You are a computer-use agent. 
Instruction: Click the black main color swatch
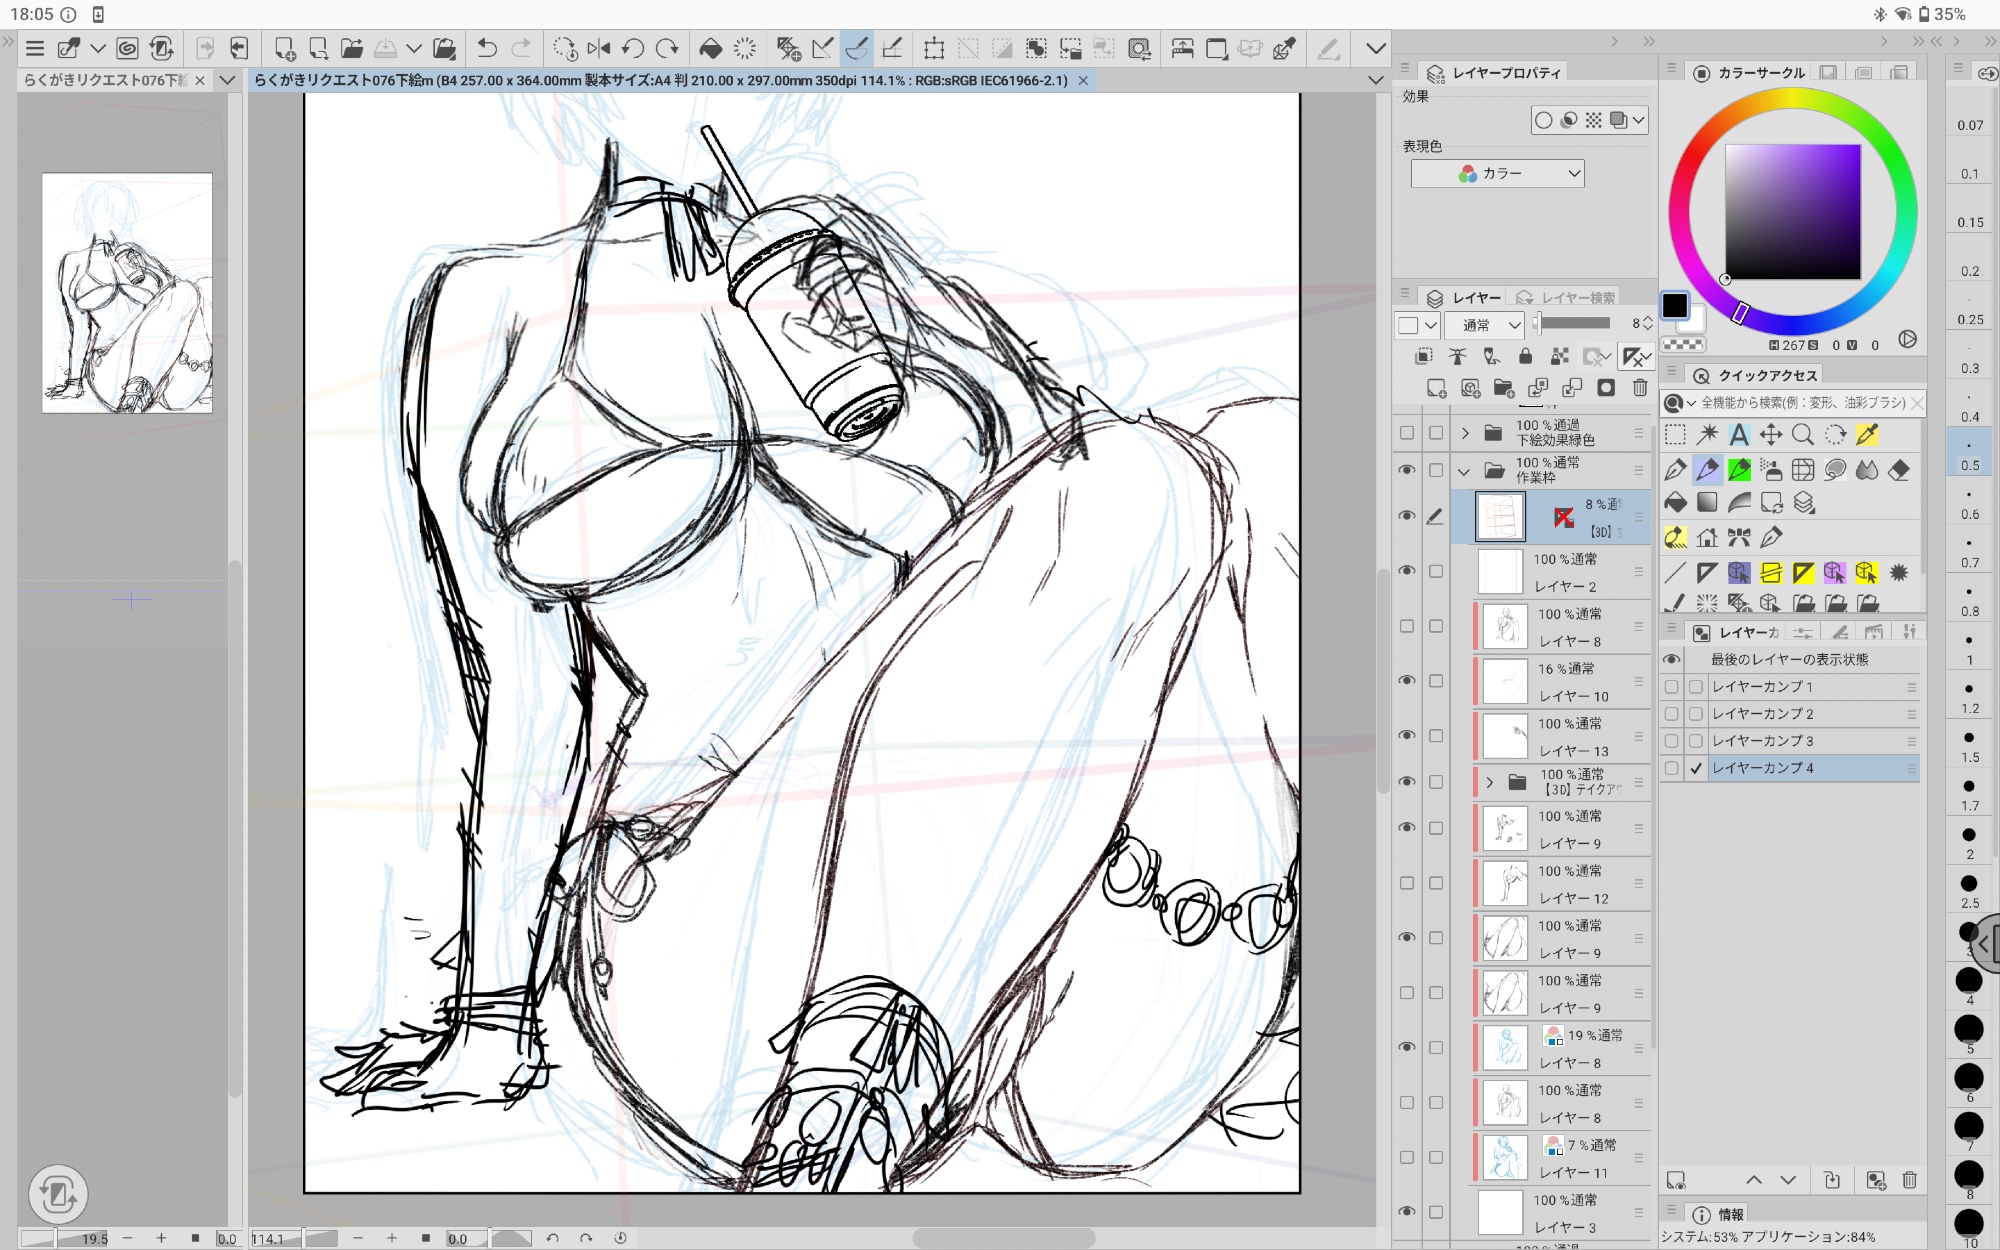coord(1675,306)
